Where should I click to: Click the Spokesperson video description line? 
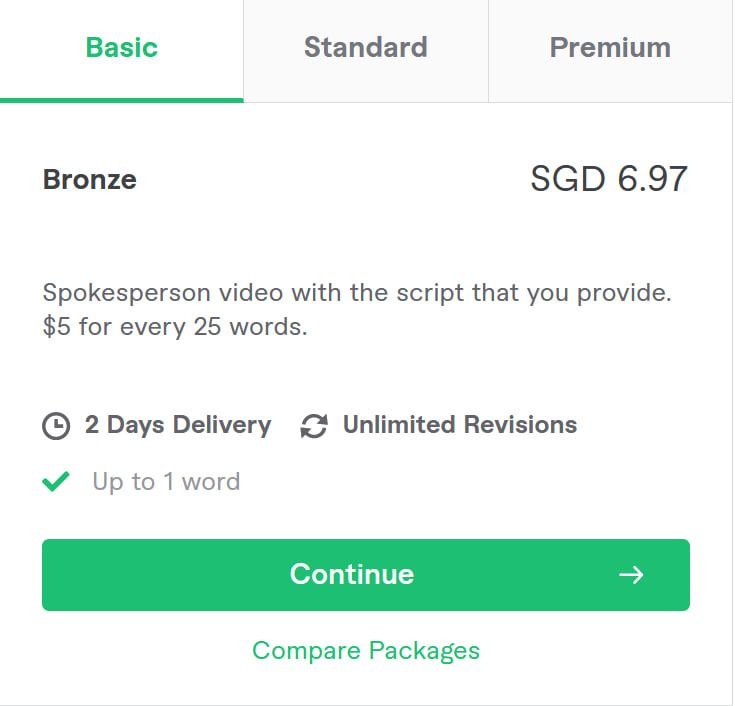(x=357, y=294)
